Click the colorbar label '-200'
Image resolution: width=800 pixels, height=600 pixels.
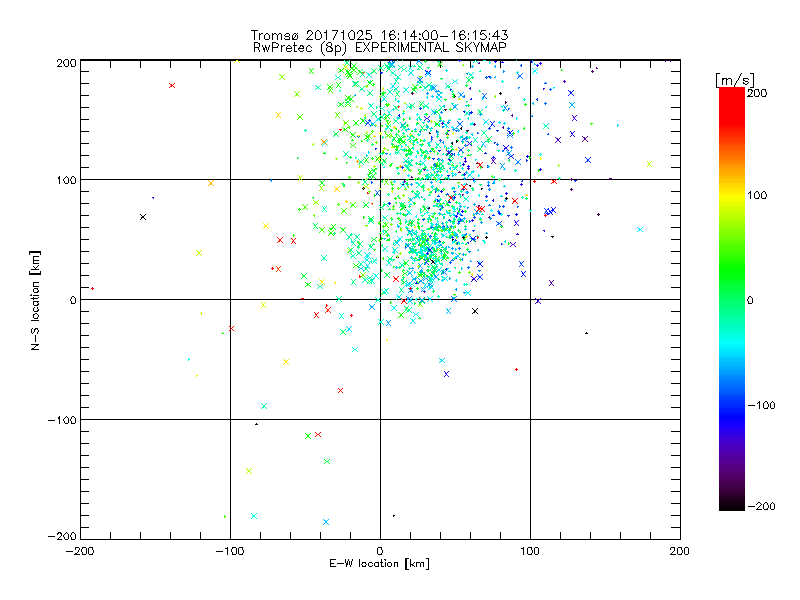click(x=761, y=506)
